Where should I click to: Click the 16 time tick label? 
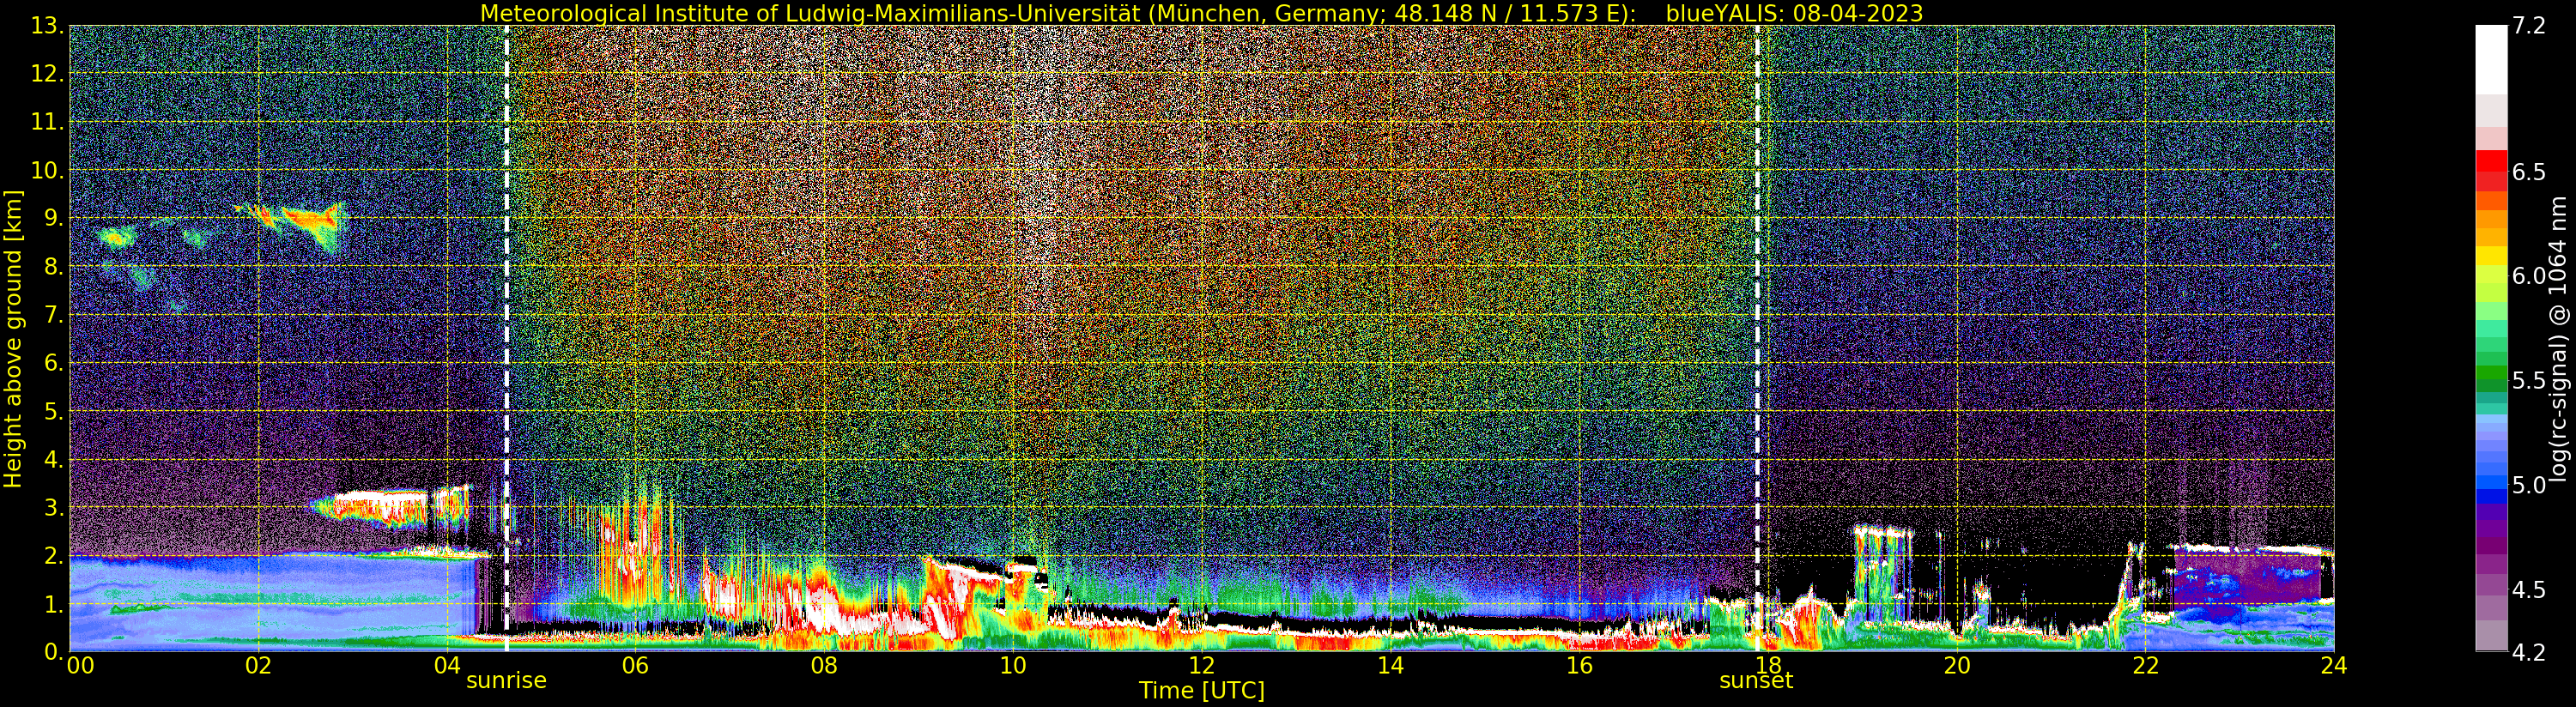(x=1579, y=666)
